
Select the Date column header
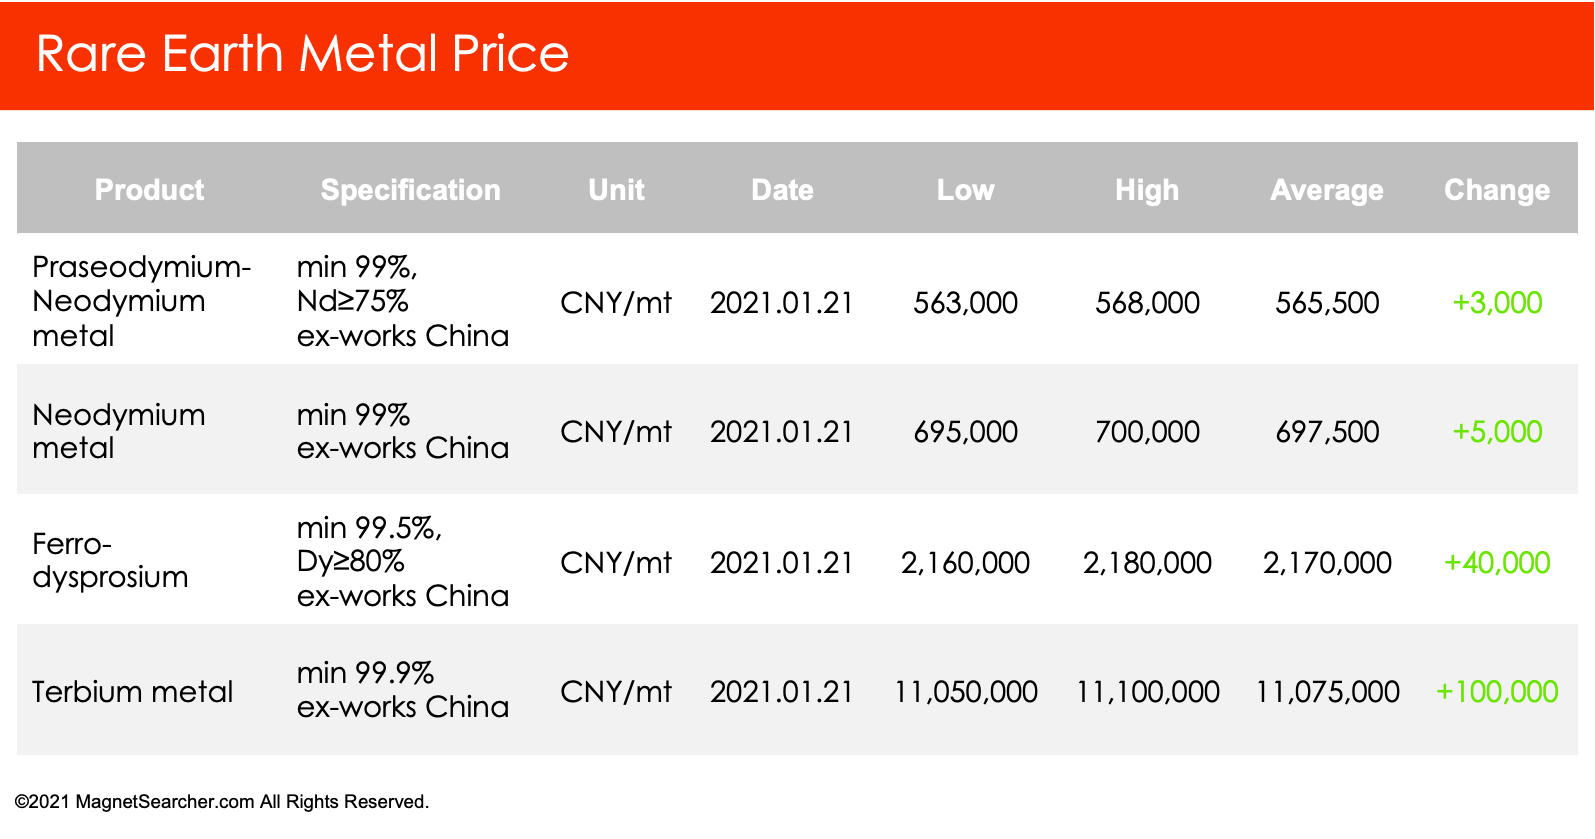pyautogui.click(x=782, y=190)
